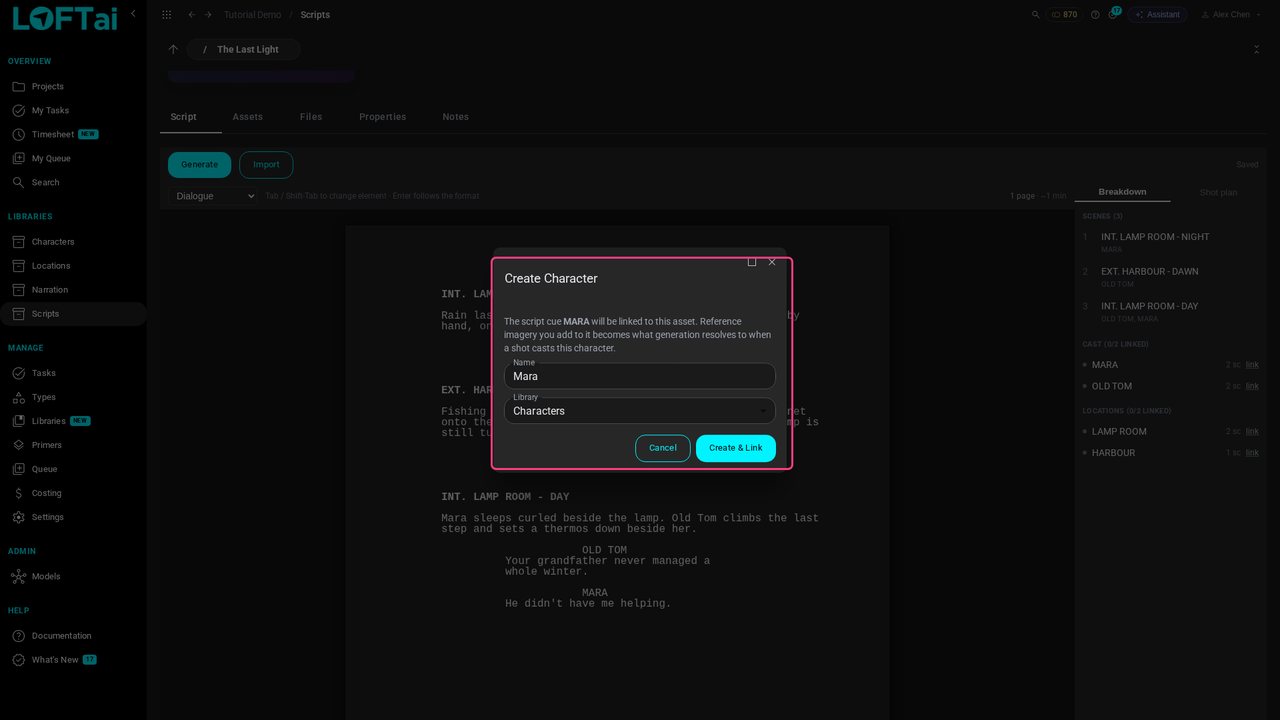Open the Assistant panel

[1157, 15]
